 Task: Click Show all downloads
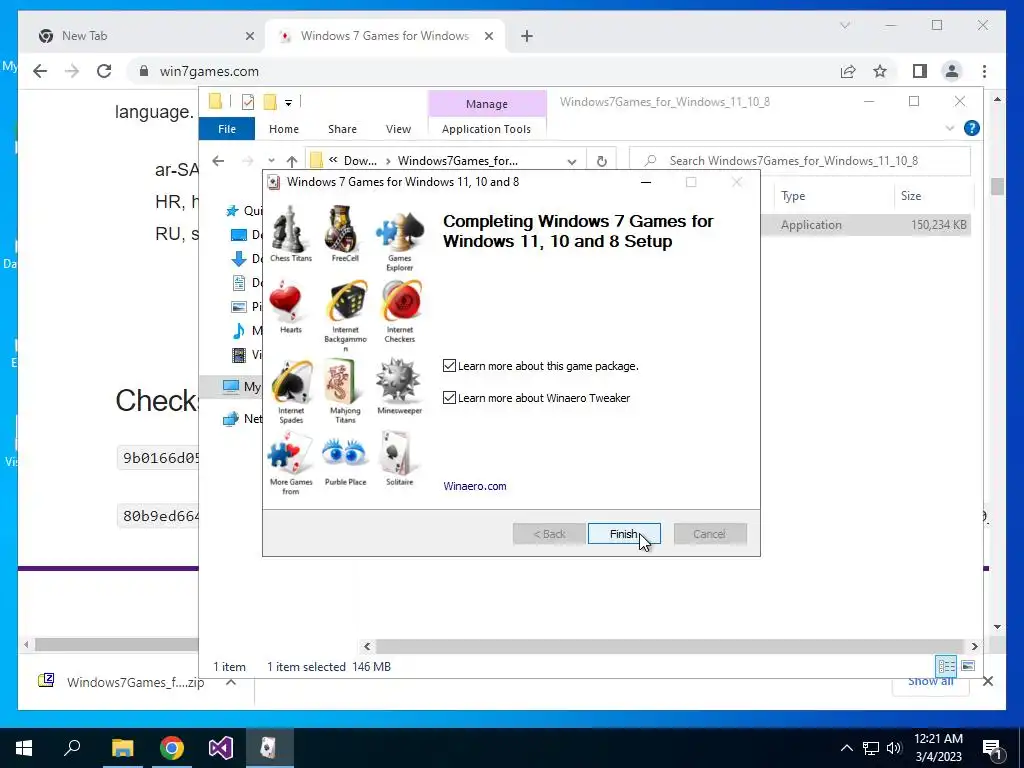tap(931, 682)
